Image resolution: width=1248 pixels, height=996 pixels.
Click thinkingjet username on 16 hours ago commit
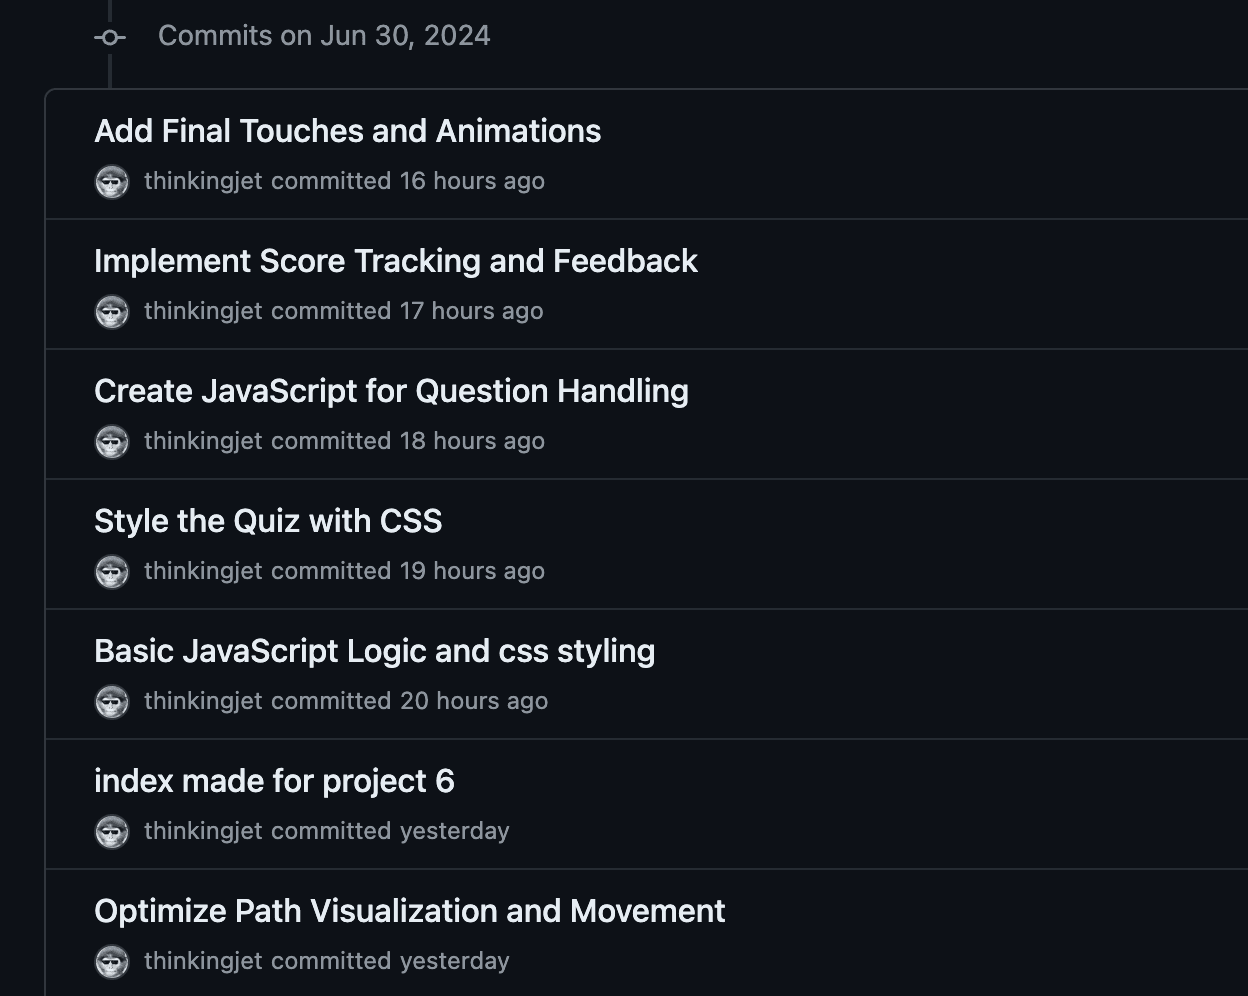coord(203,181)
